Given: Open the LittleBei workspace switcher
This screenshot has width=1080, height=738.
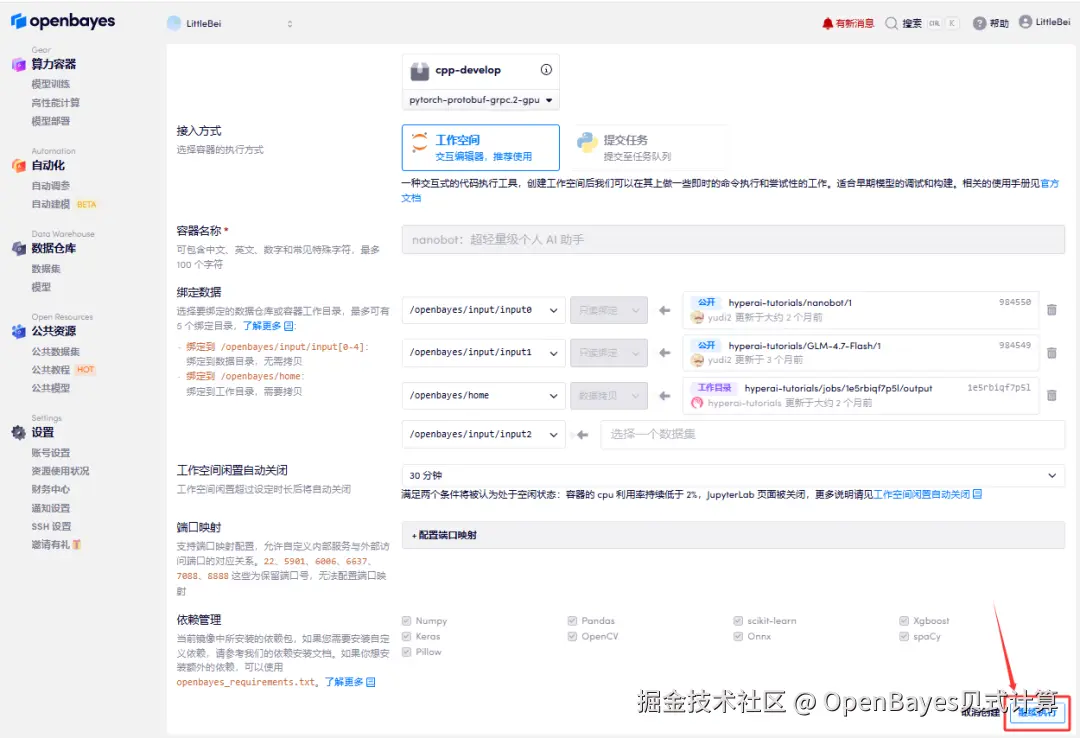Looking at the screenshot, I should click(231, 23).
